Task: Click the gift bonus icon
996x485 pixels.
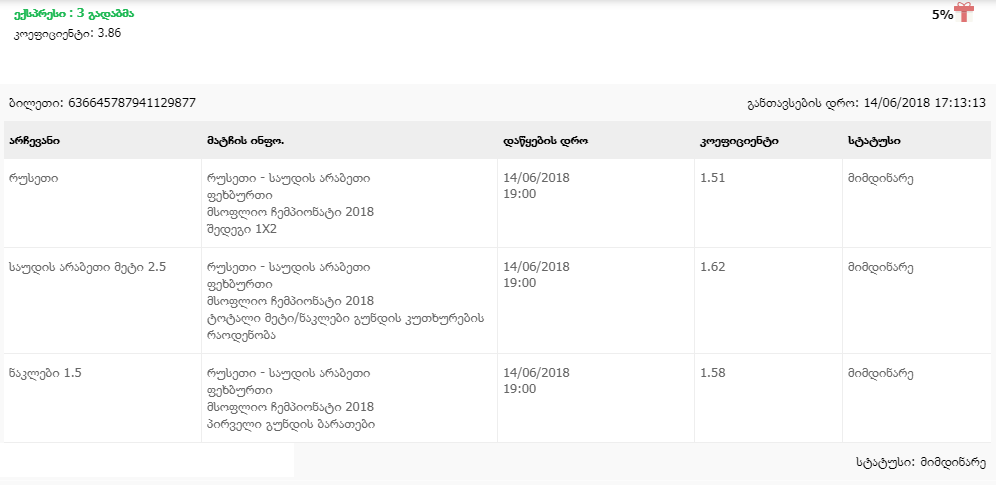Action: pyautogui.click(x=963, y=12)
